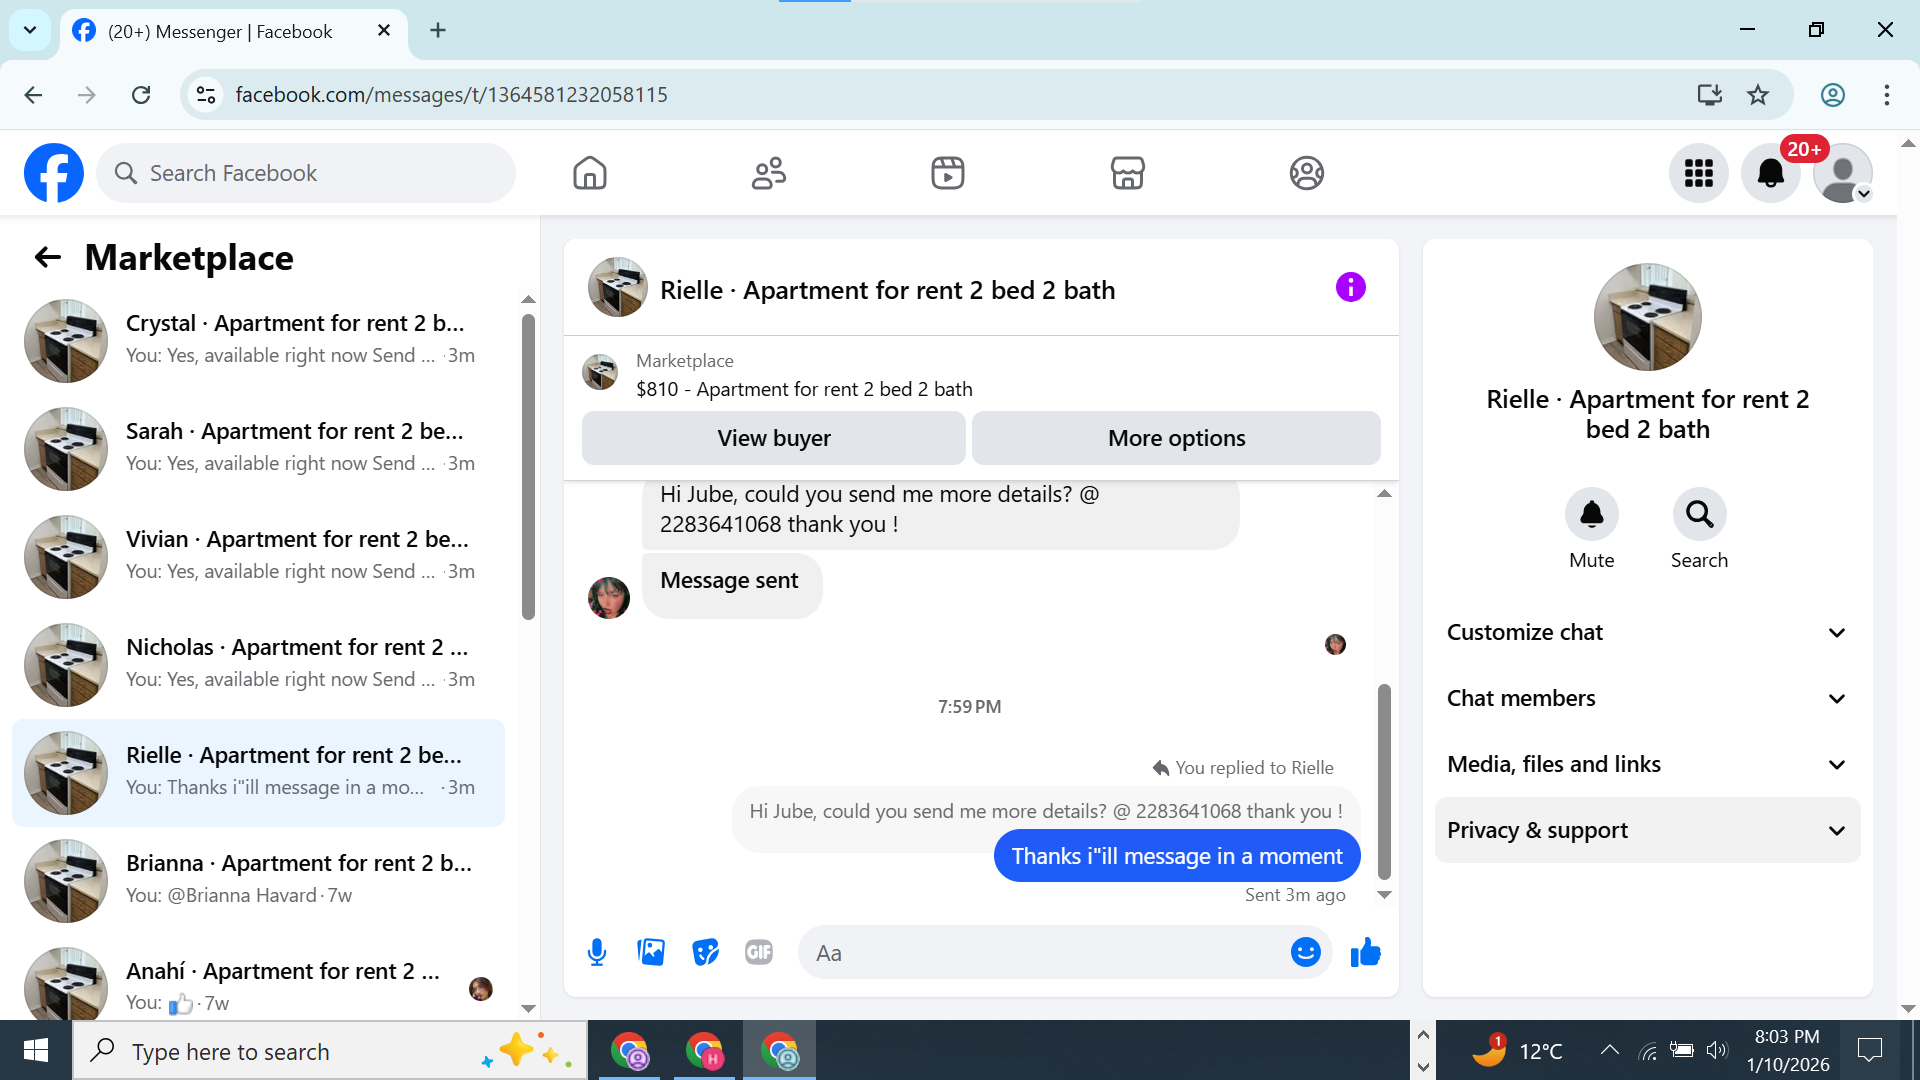
Task: Open the Marketplace tab in top navigation
Action: click(1127, 173)
